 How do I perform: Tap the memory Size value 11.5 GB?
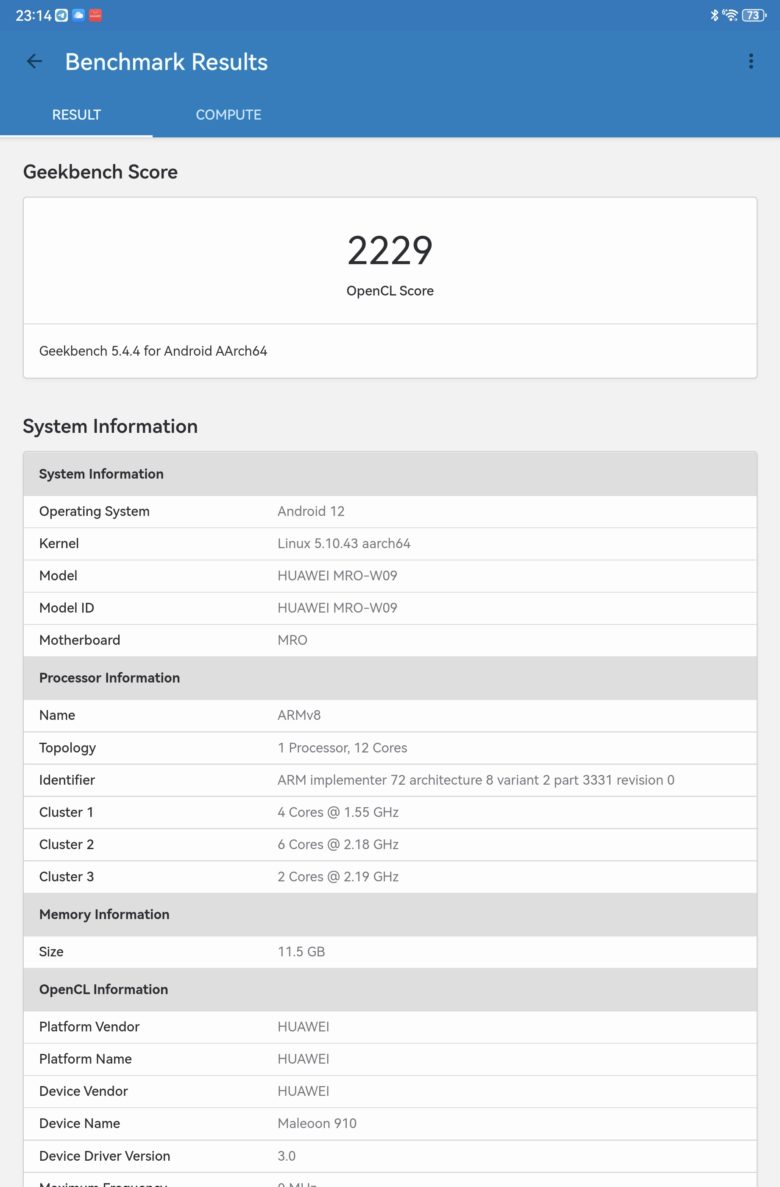pyautogui.click(x=301, y=952)
